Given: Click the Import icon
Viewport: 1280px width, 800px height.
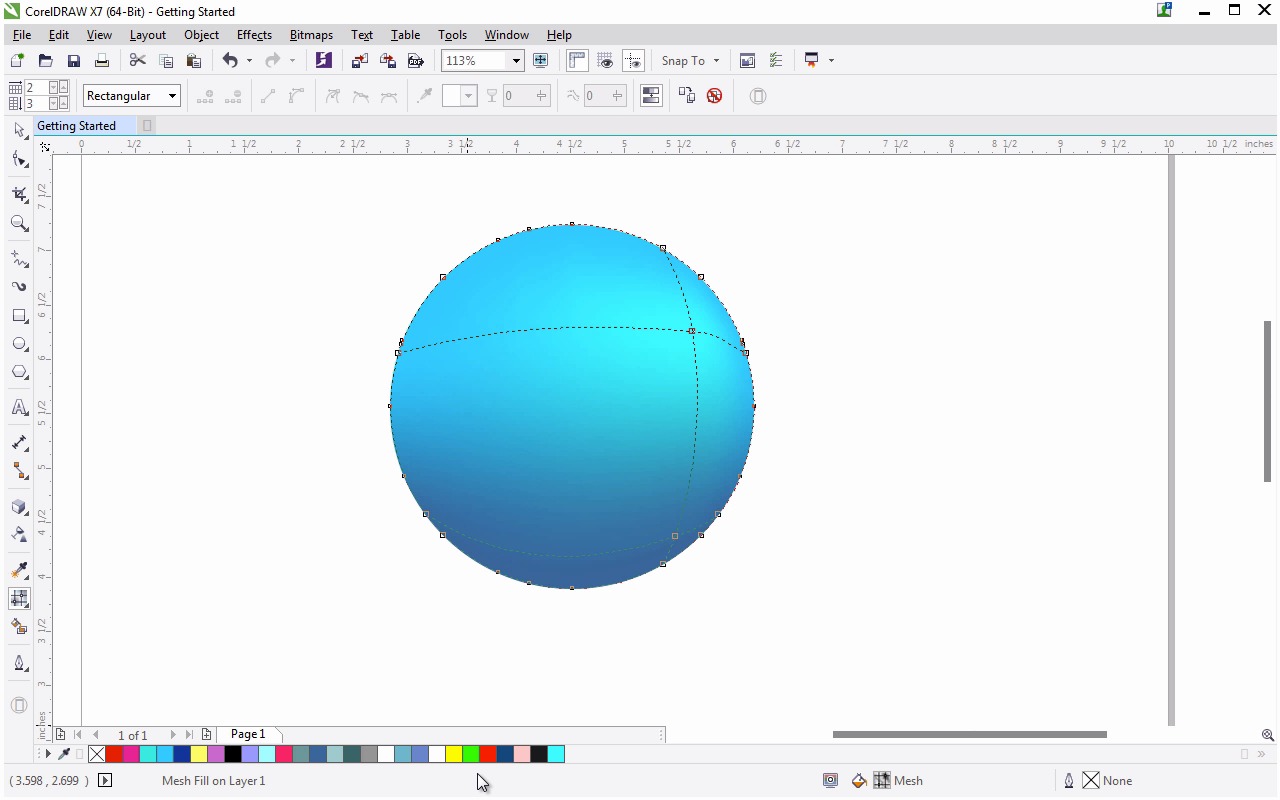Looking at the screenshot, I should coord(359,61).
